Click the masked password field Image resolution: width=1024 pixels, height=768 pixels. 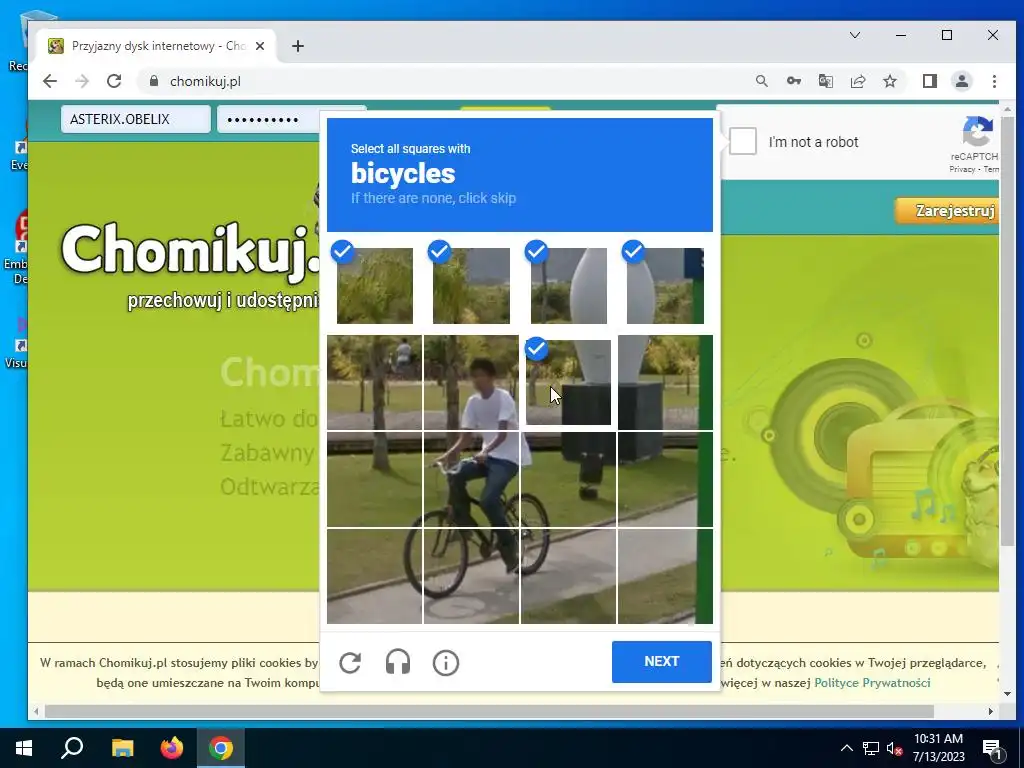coord(268,120)
